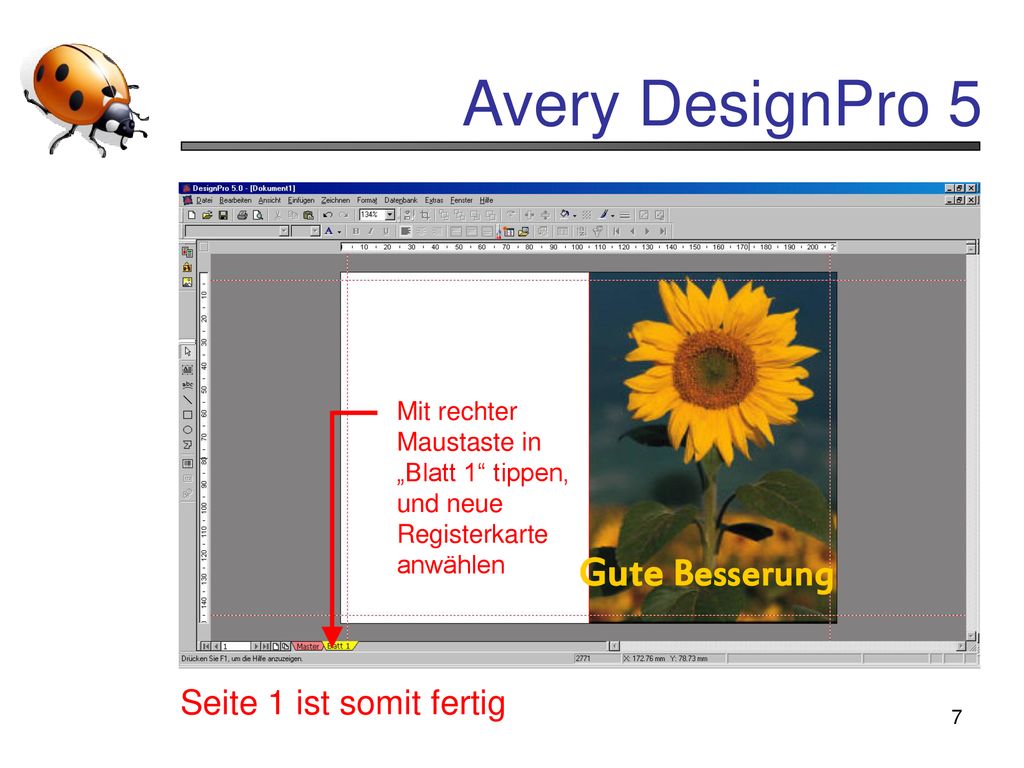This screenshot has height=768, width=1024.
Task: Select the rectangle drawing tool
Action: (x=187, y=415)
